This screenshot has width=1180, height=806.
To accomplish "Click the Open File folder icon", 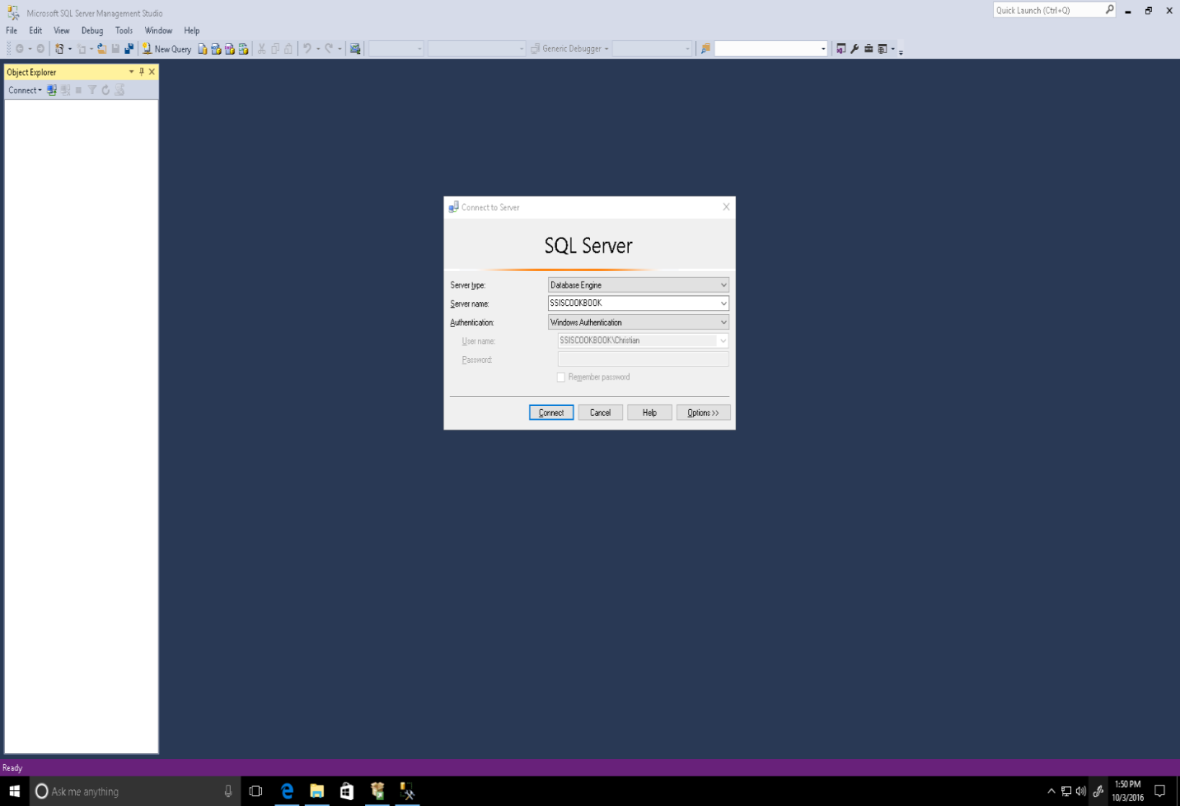I will tap(102, 49).
